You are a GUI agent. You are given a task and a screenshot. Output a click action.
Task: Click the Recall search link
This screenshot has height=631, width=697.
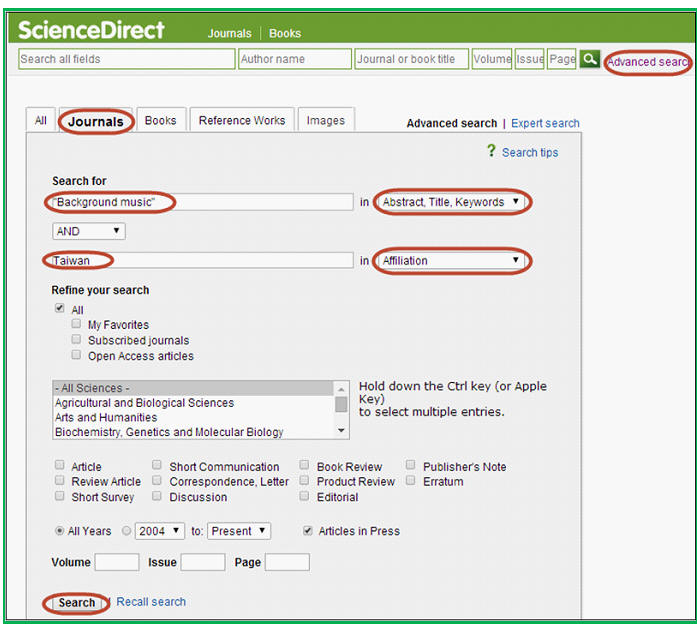click(151, 602)
